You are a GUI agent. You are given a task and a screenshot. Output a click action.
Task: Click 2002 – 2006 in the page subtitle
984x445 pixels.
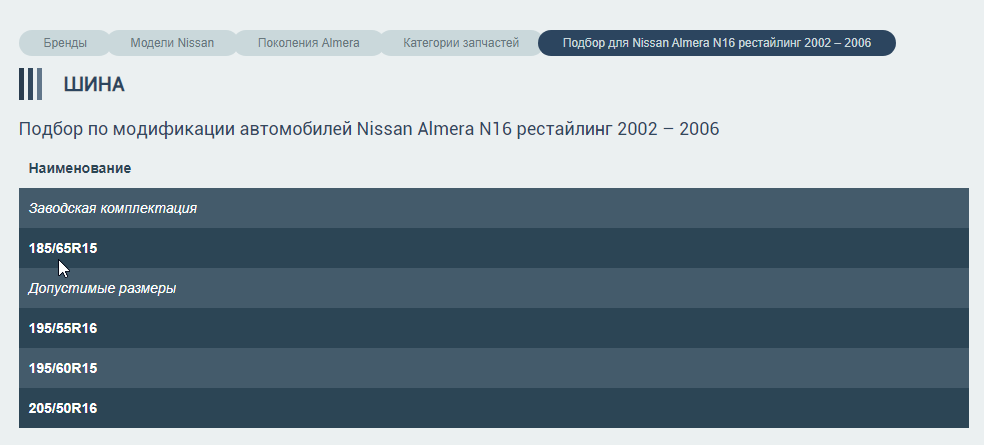click(668, 129)
